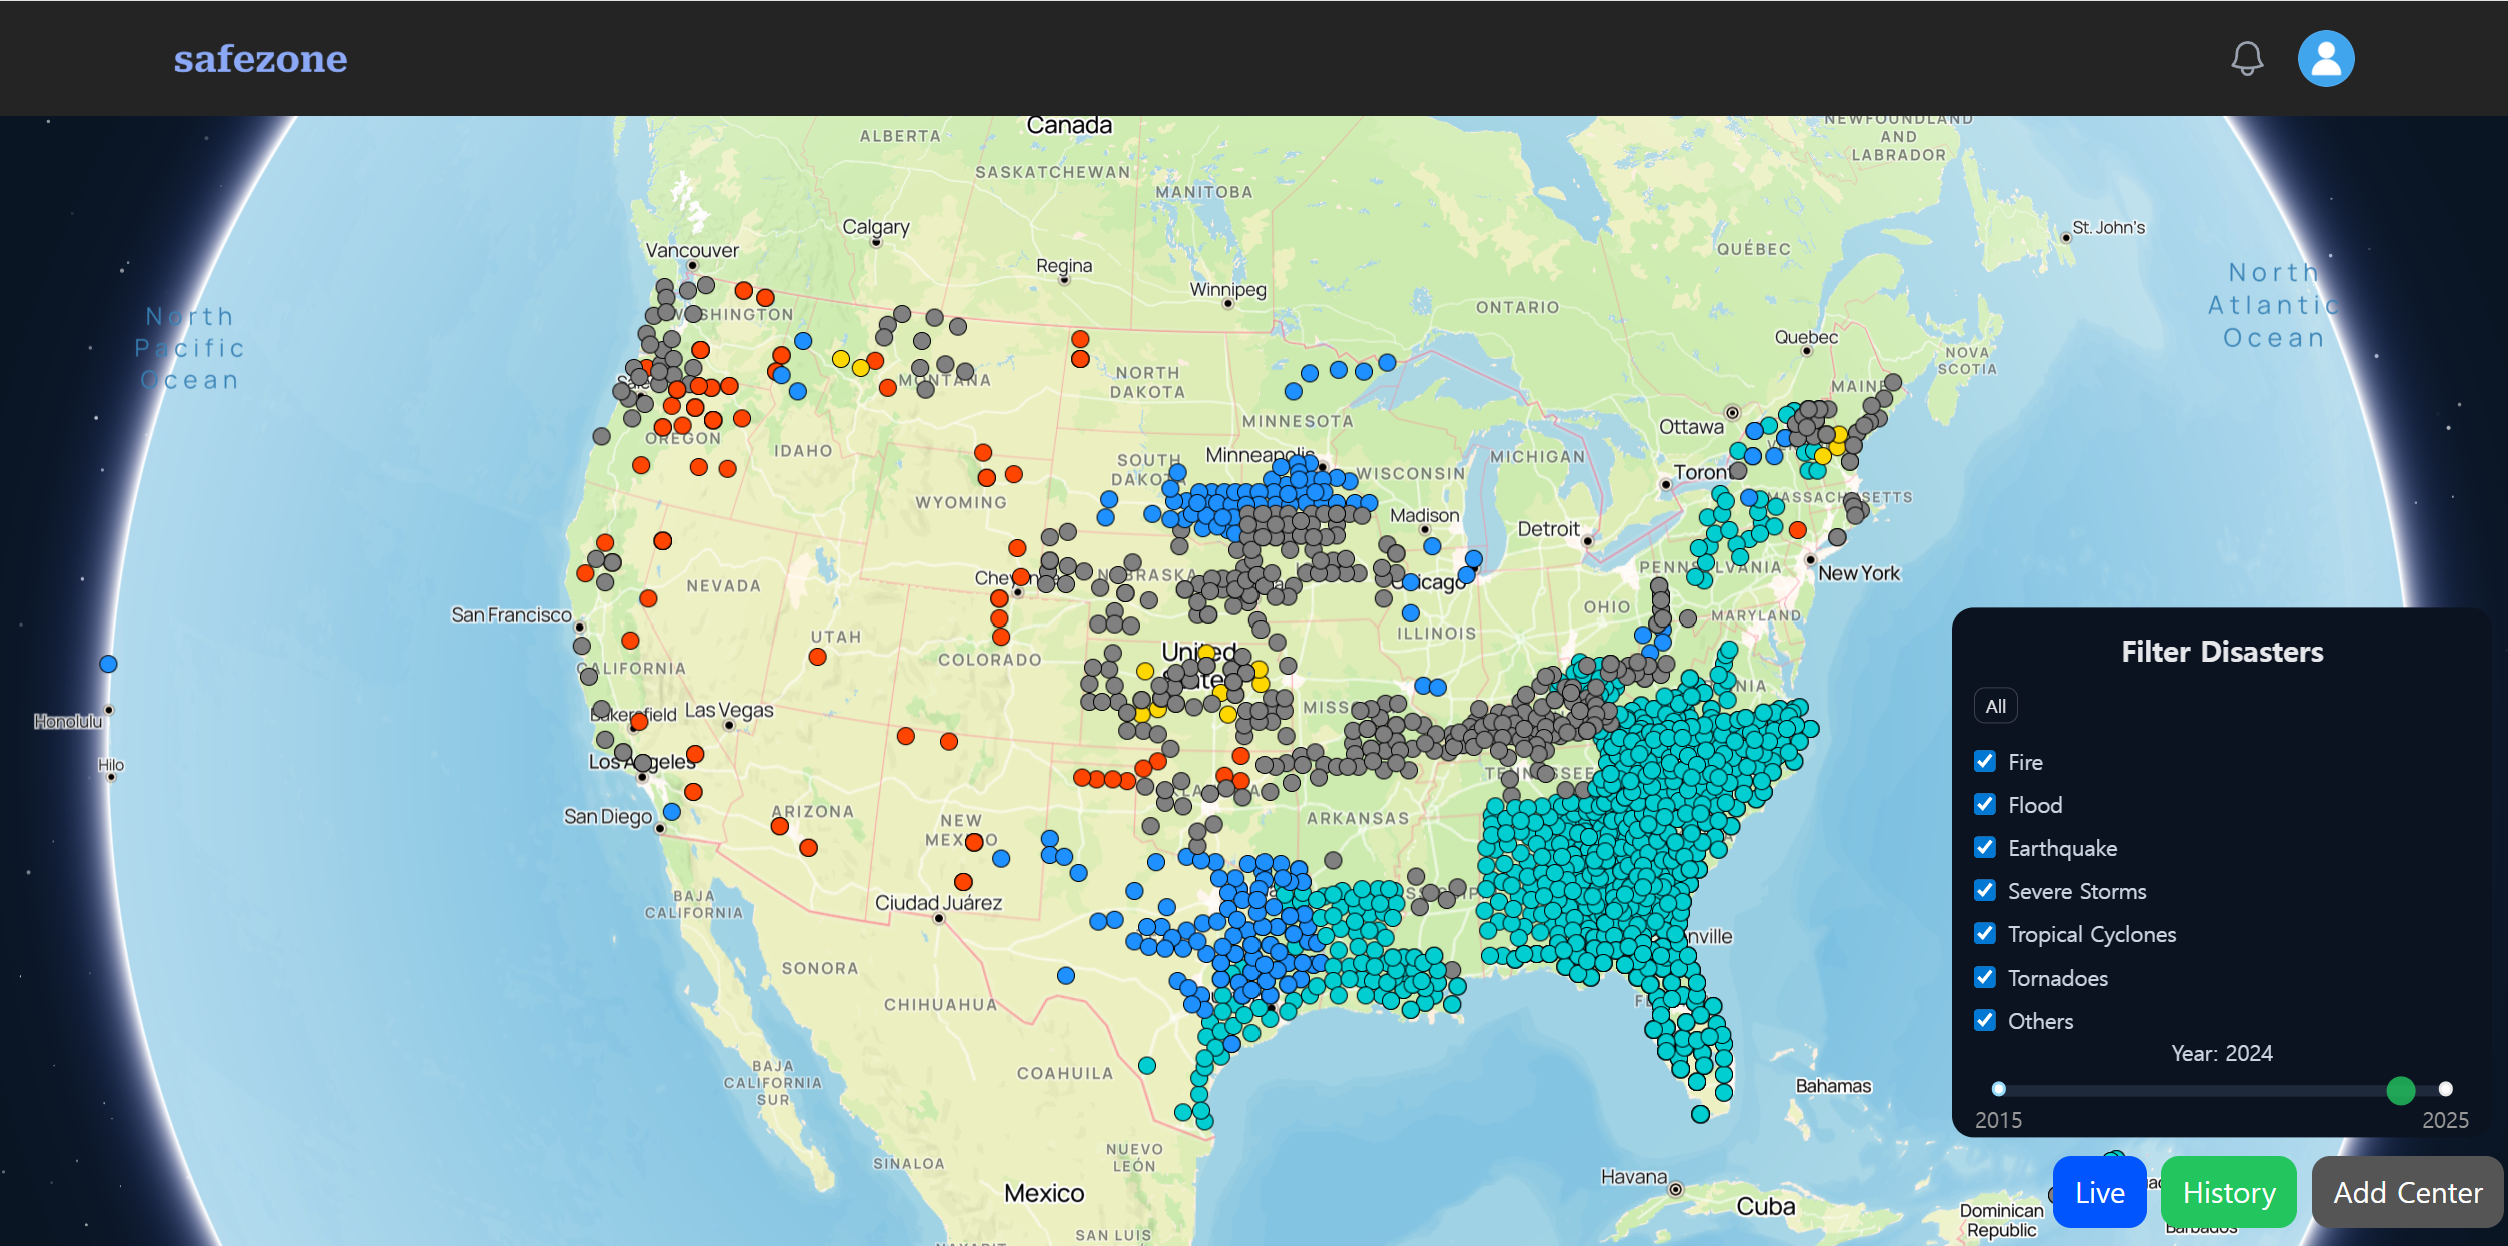Click the All filter button
Screen dimensions: 2508x1246
pos(1995,706)
